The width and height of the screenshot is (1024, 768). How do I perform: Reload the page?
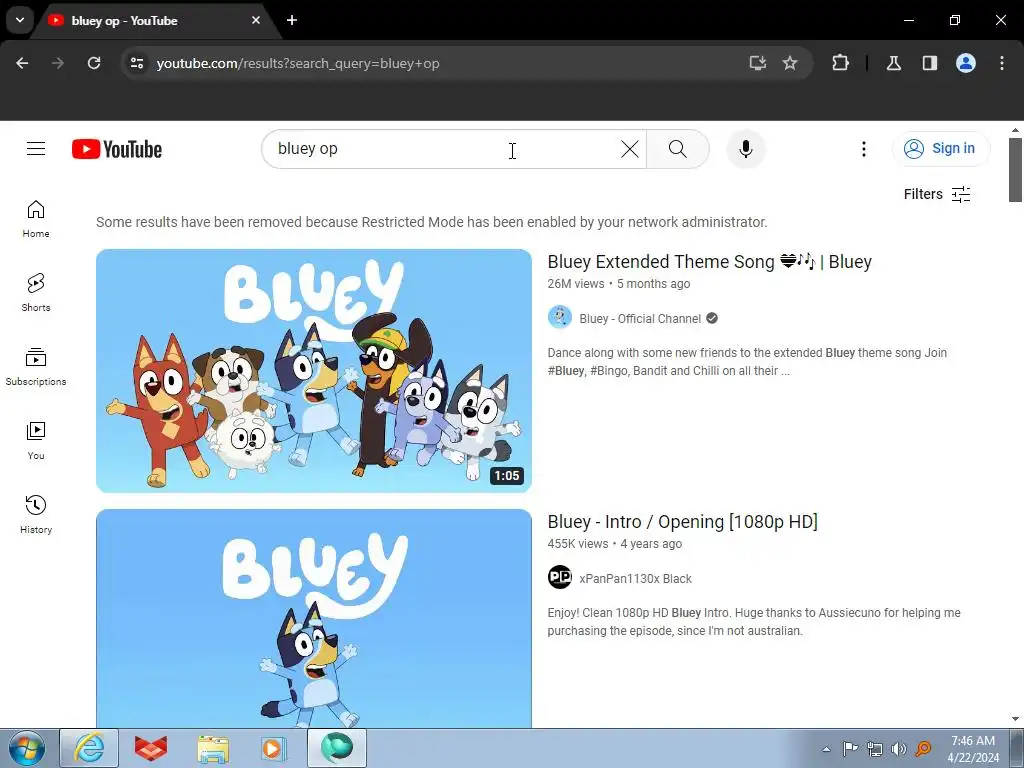point(94,63)
